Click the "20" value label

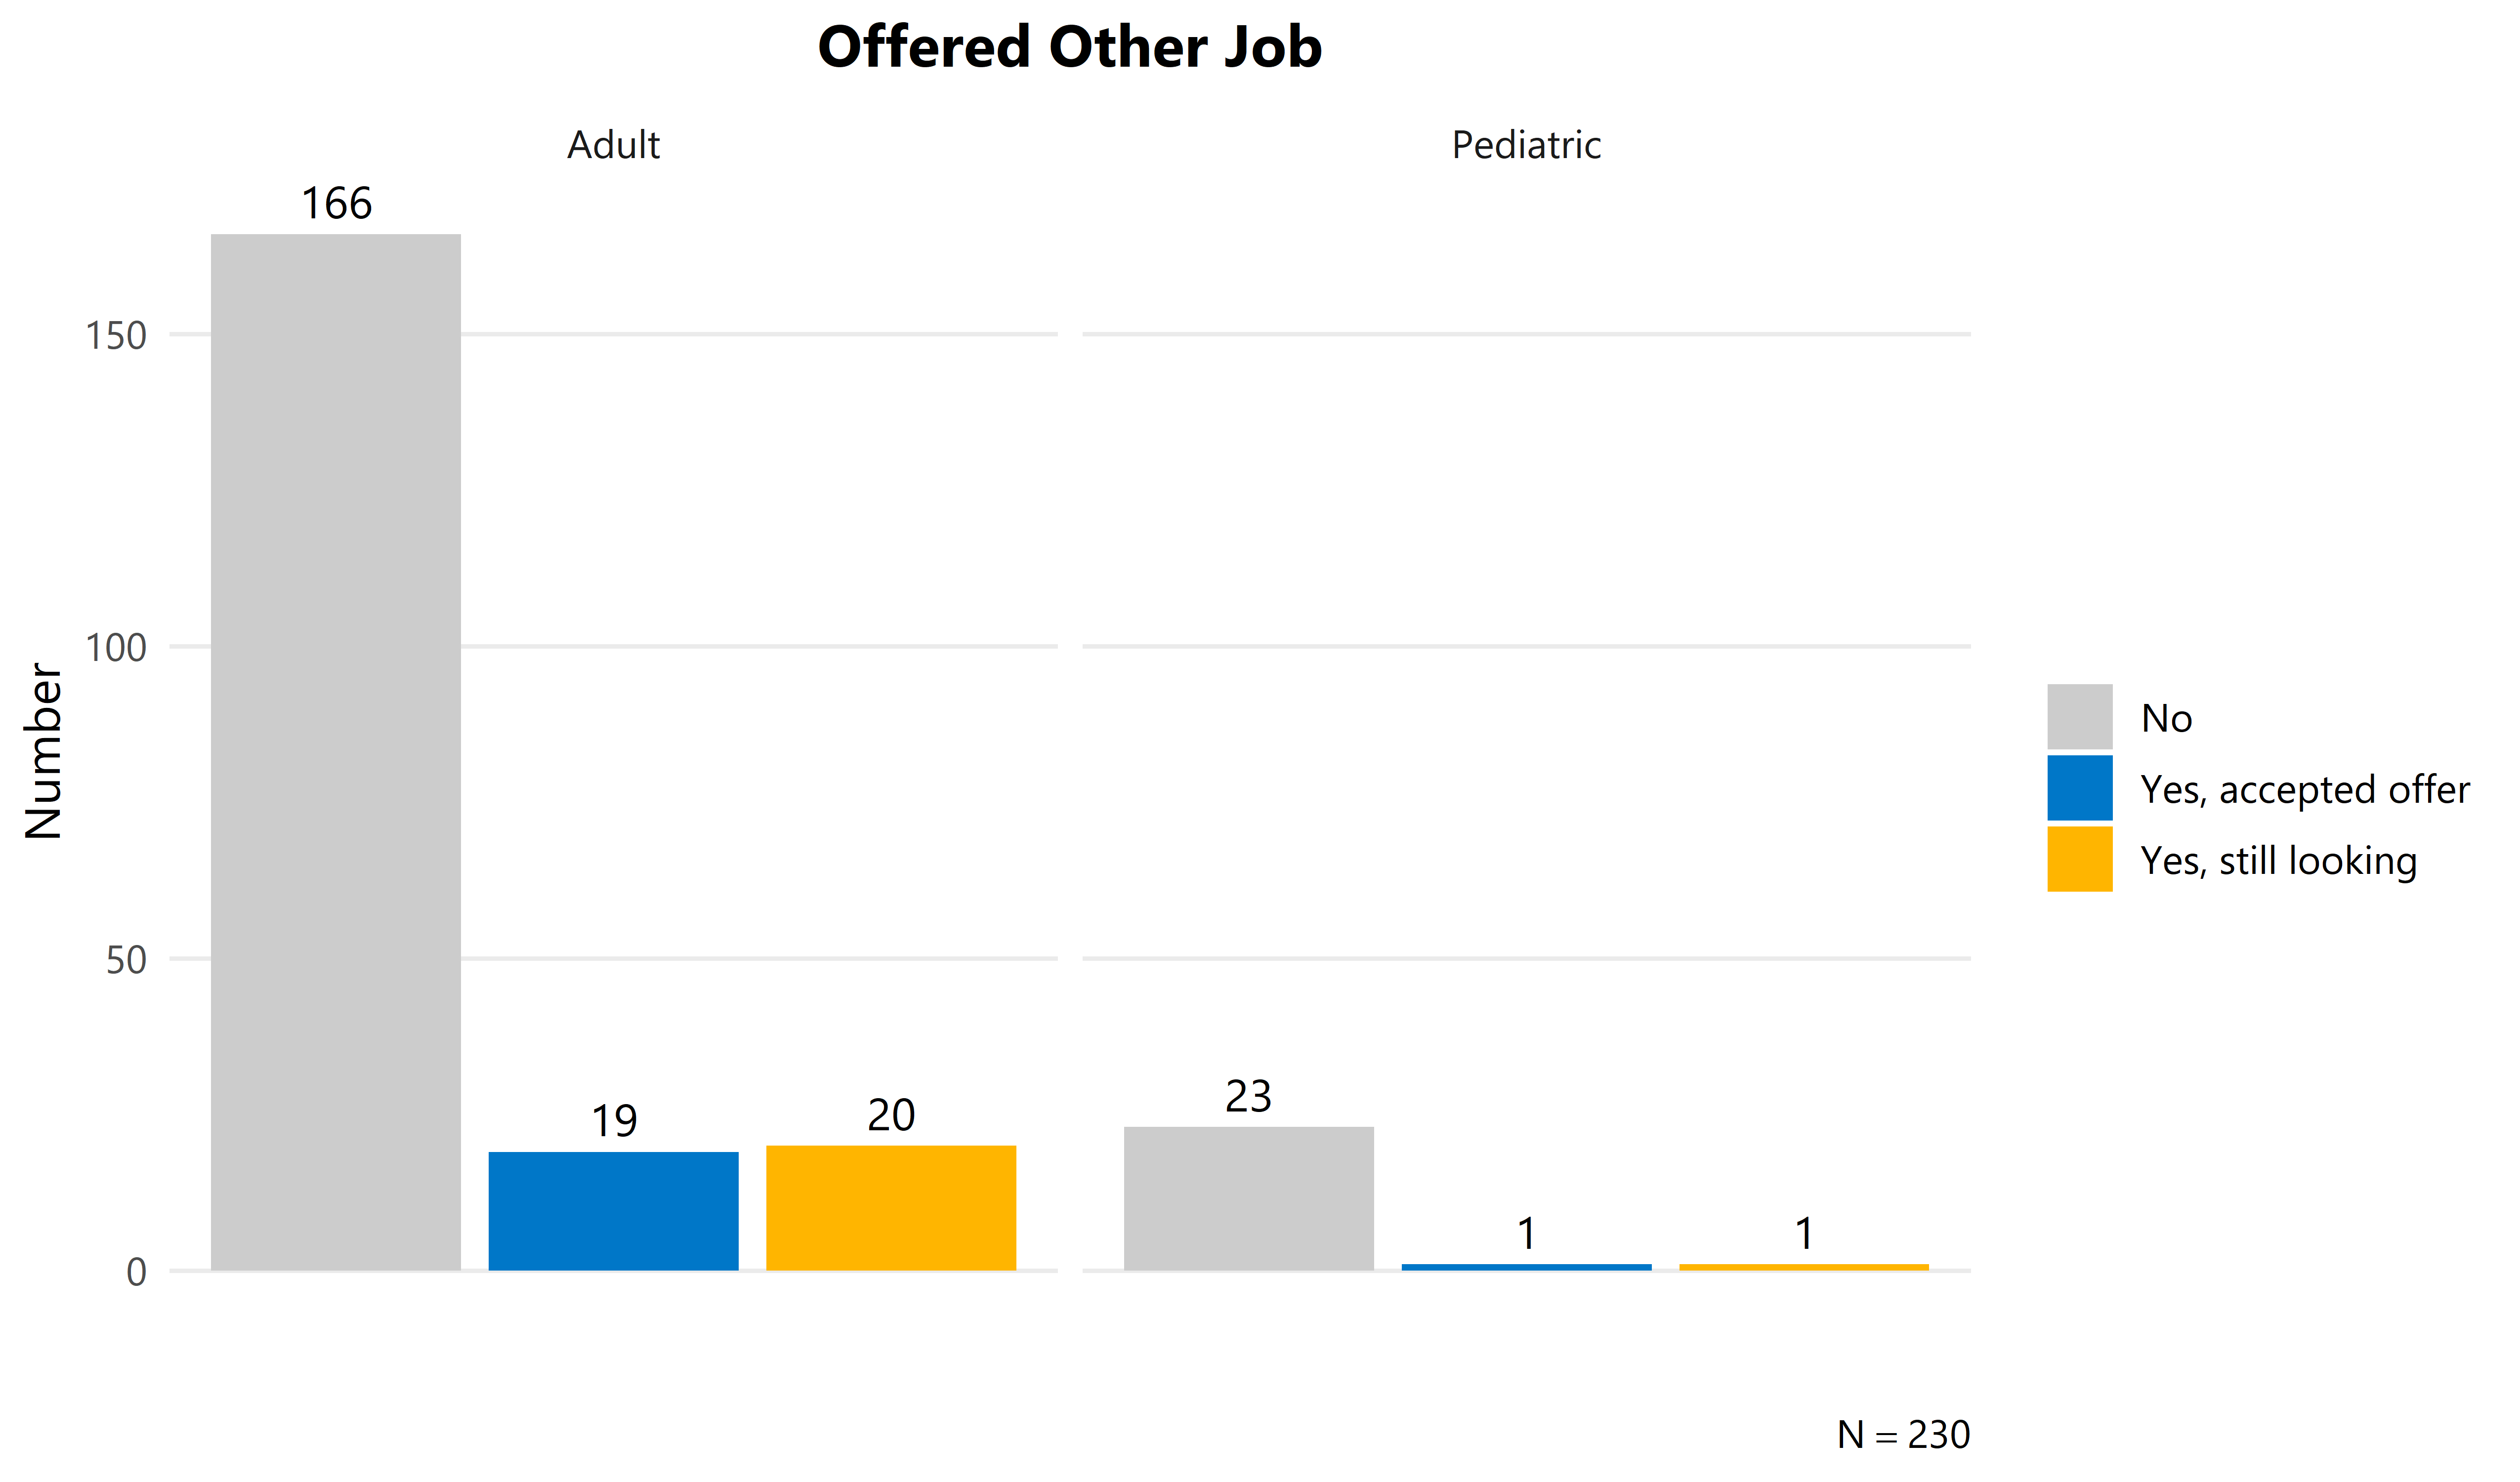coord(891,1115)
